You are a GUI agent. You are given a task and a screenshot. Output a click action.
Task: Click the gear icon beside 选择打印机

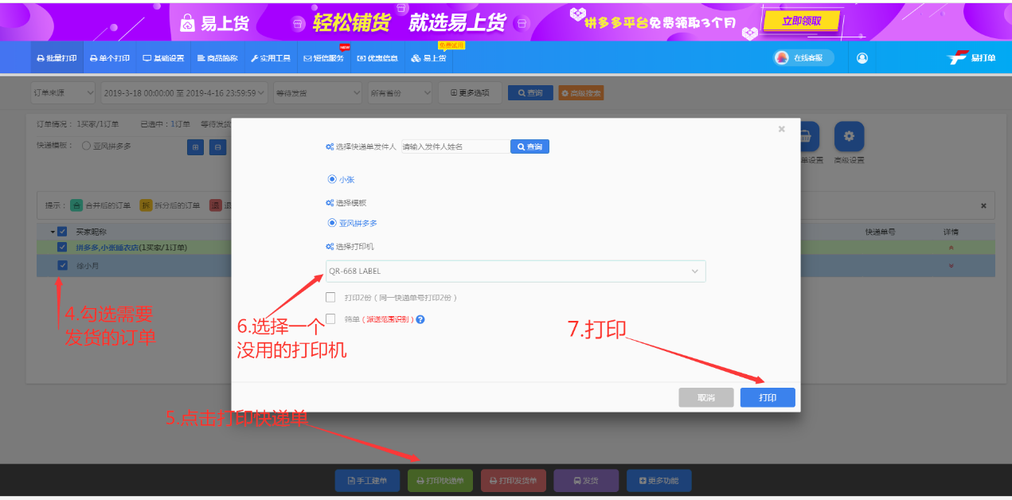pos(329,246)
